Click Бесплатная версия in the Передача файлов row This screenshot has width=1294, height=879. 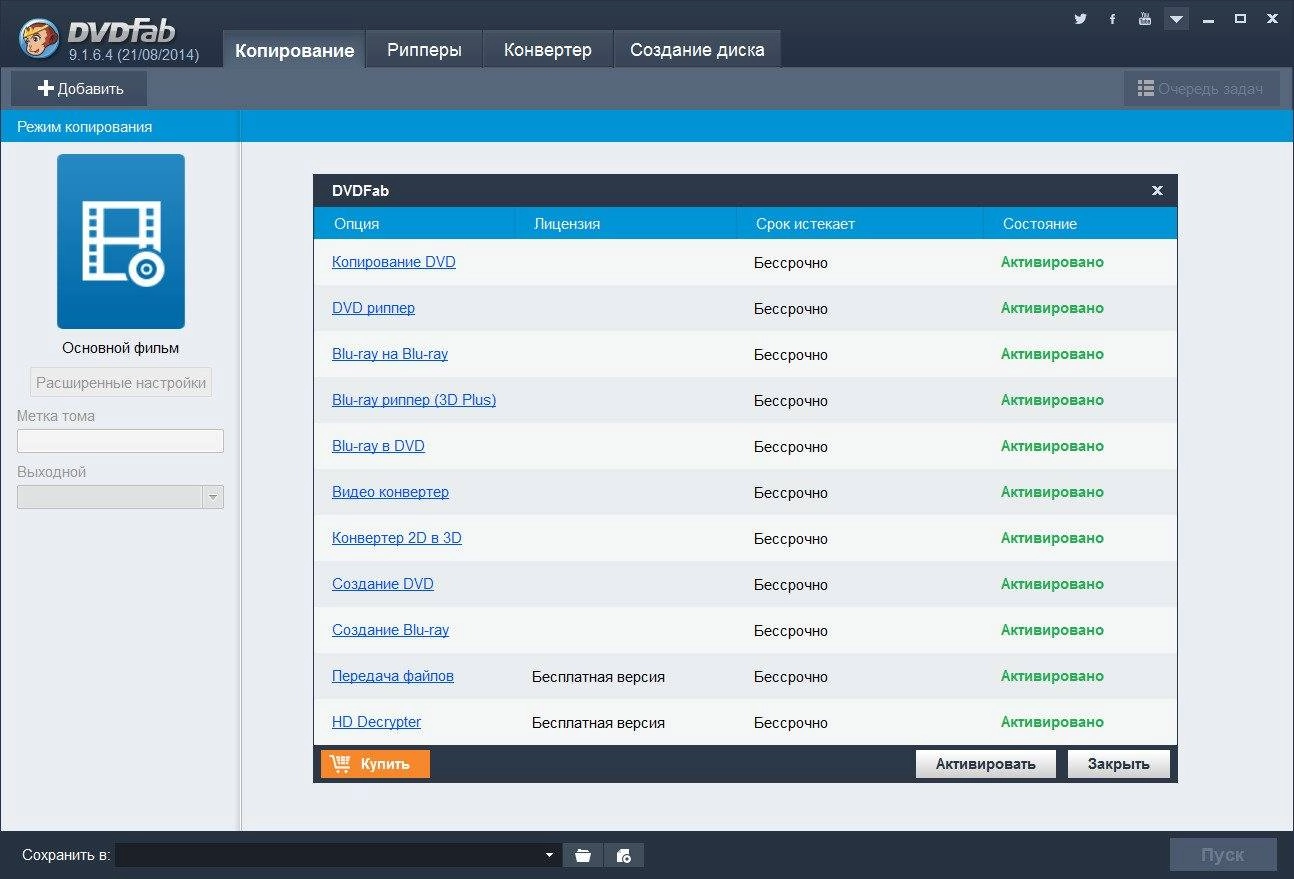click(598, 676)
